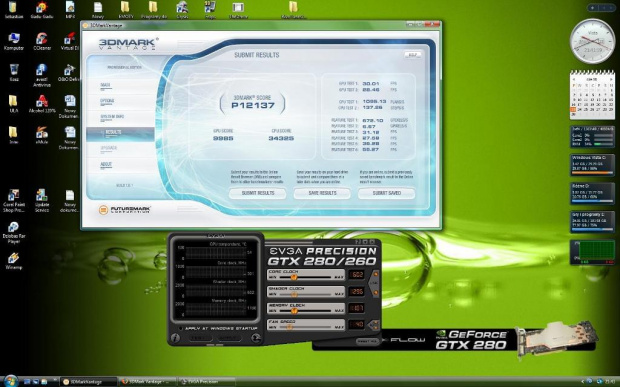Click the Core Clock slider handle
The height and width of the screenshot is (387, 620).
pos(293,278)
